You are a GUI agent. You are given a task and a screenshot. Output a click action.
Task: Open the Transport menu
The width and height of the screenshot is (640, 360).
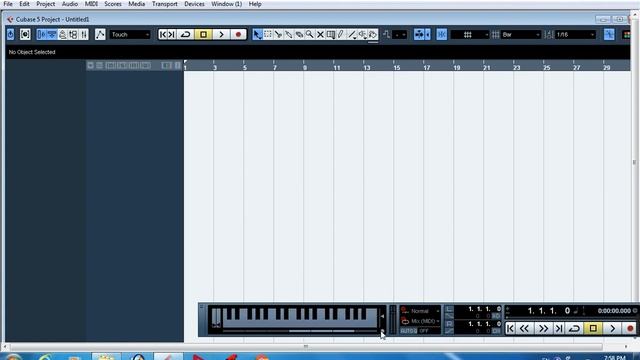pyautogui.click(x=164, y=4)
